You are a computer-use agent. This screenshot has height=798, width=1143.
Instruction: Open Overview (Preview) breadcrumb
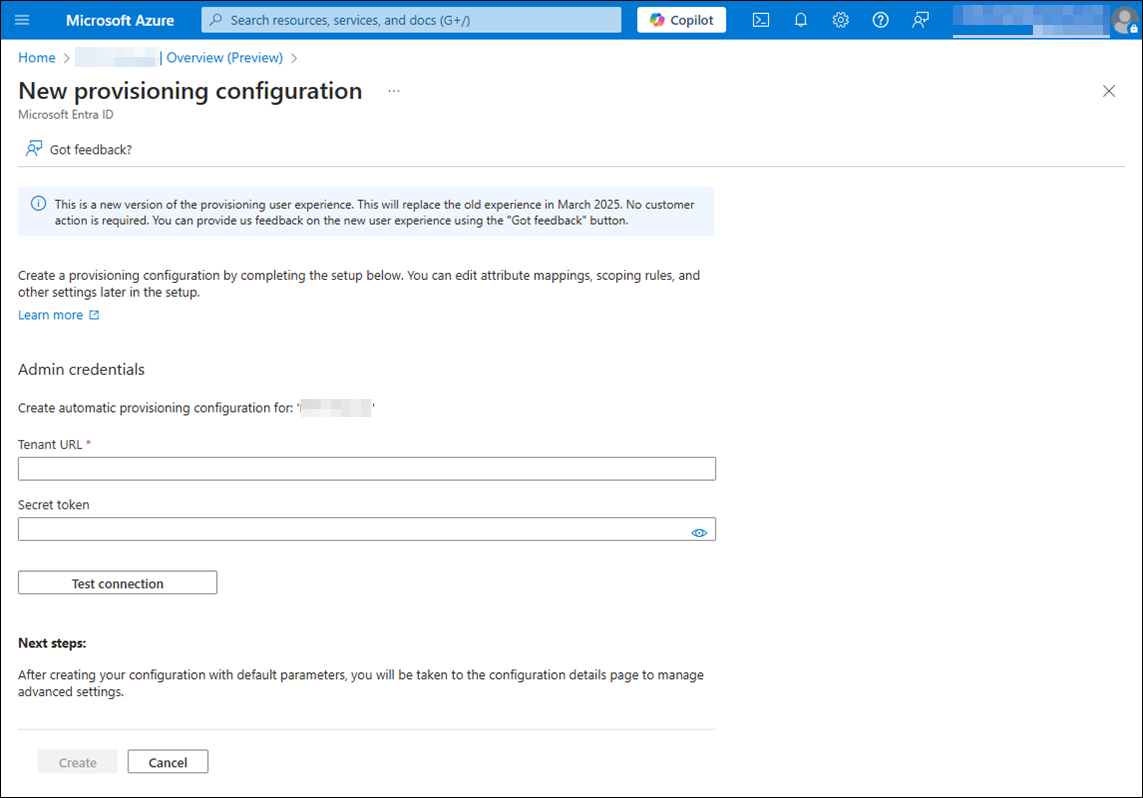click(224, 57)
